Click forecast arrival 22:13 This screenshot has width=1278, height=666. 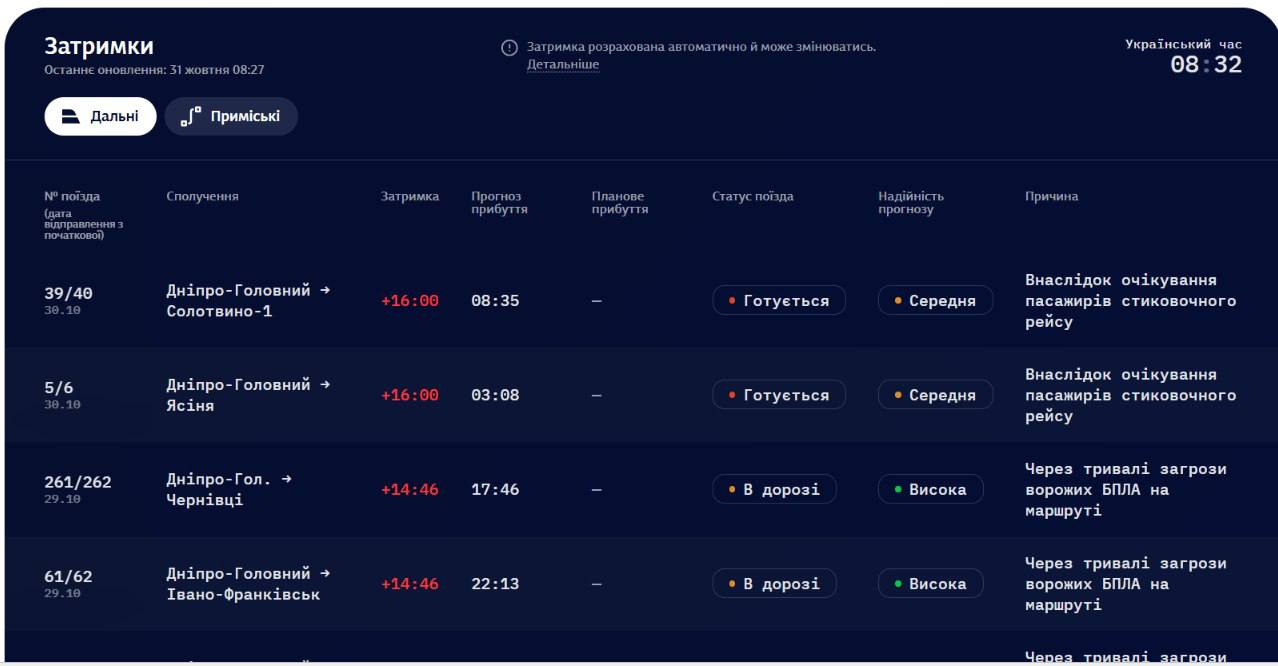pos(495,584)
